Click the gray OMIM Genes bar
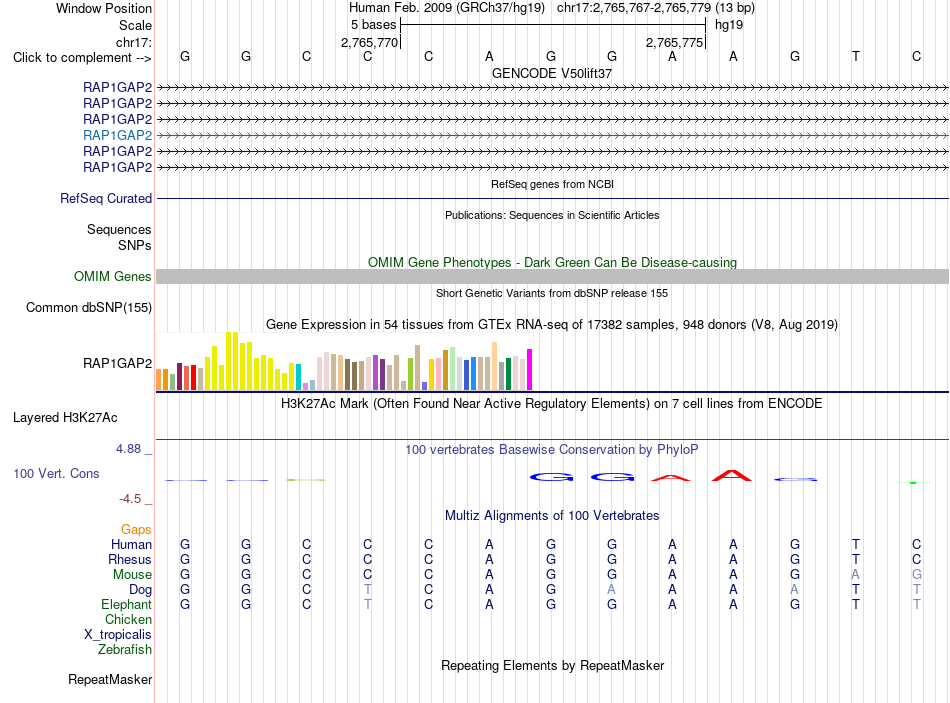 [x=553, y=276]
